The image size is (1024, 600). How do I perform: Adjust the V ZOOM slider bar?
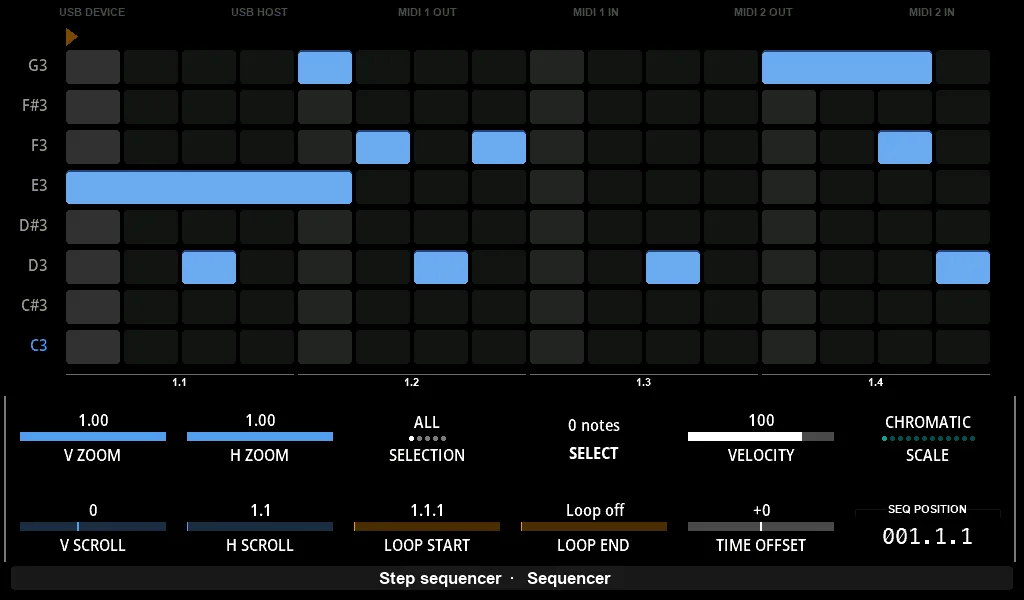pyautogui.click(x=93, y=437)
